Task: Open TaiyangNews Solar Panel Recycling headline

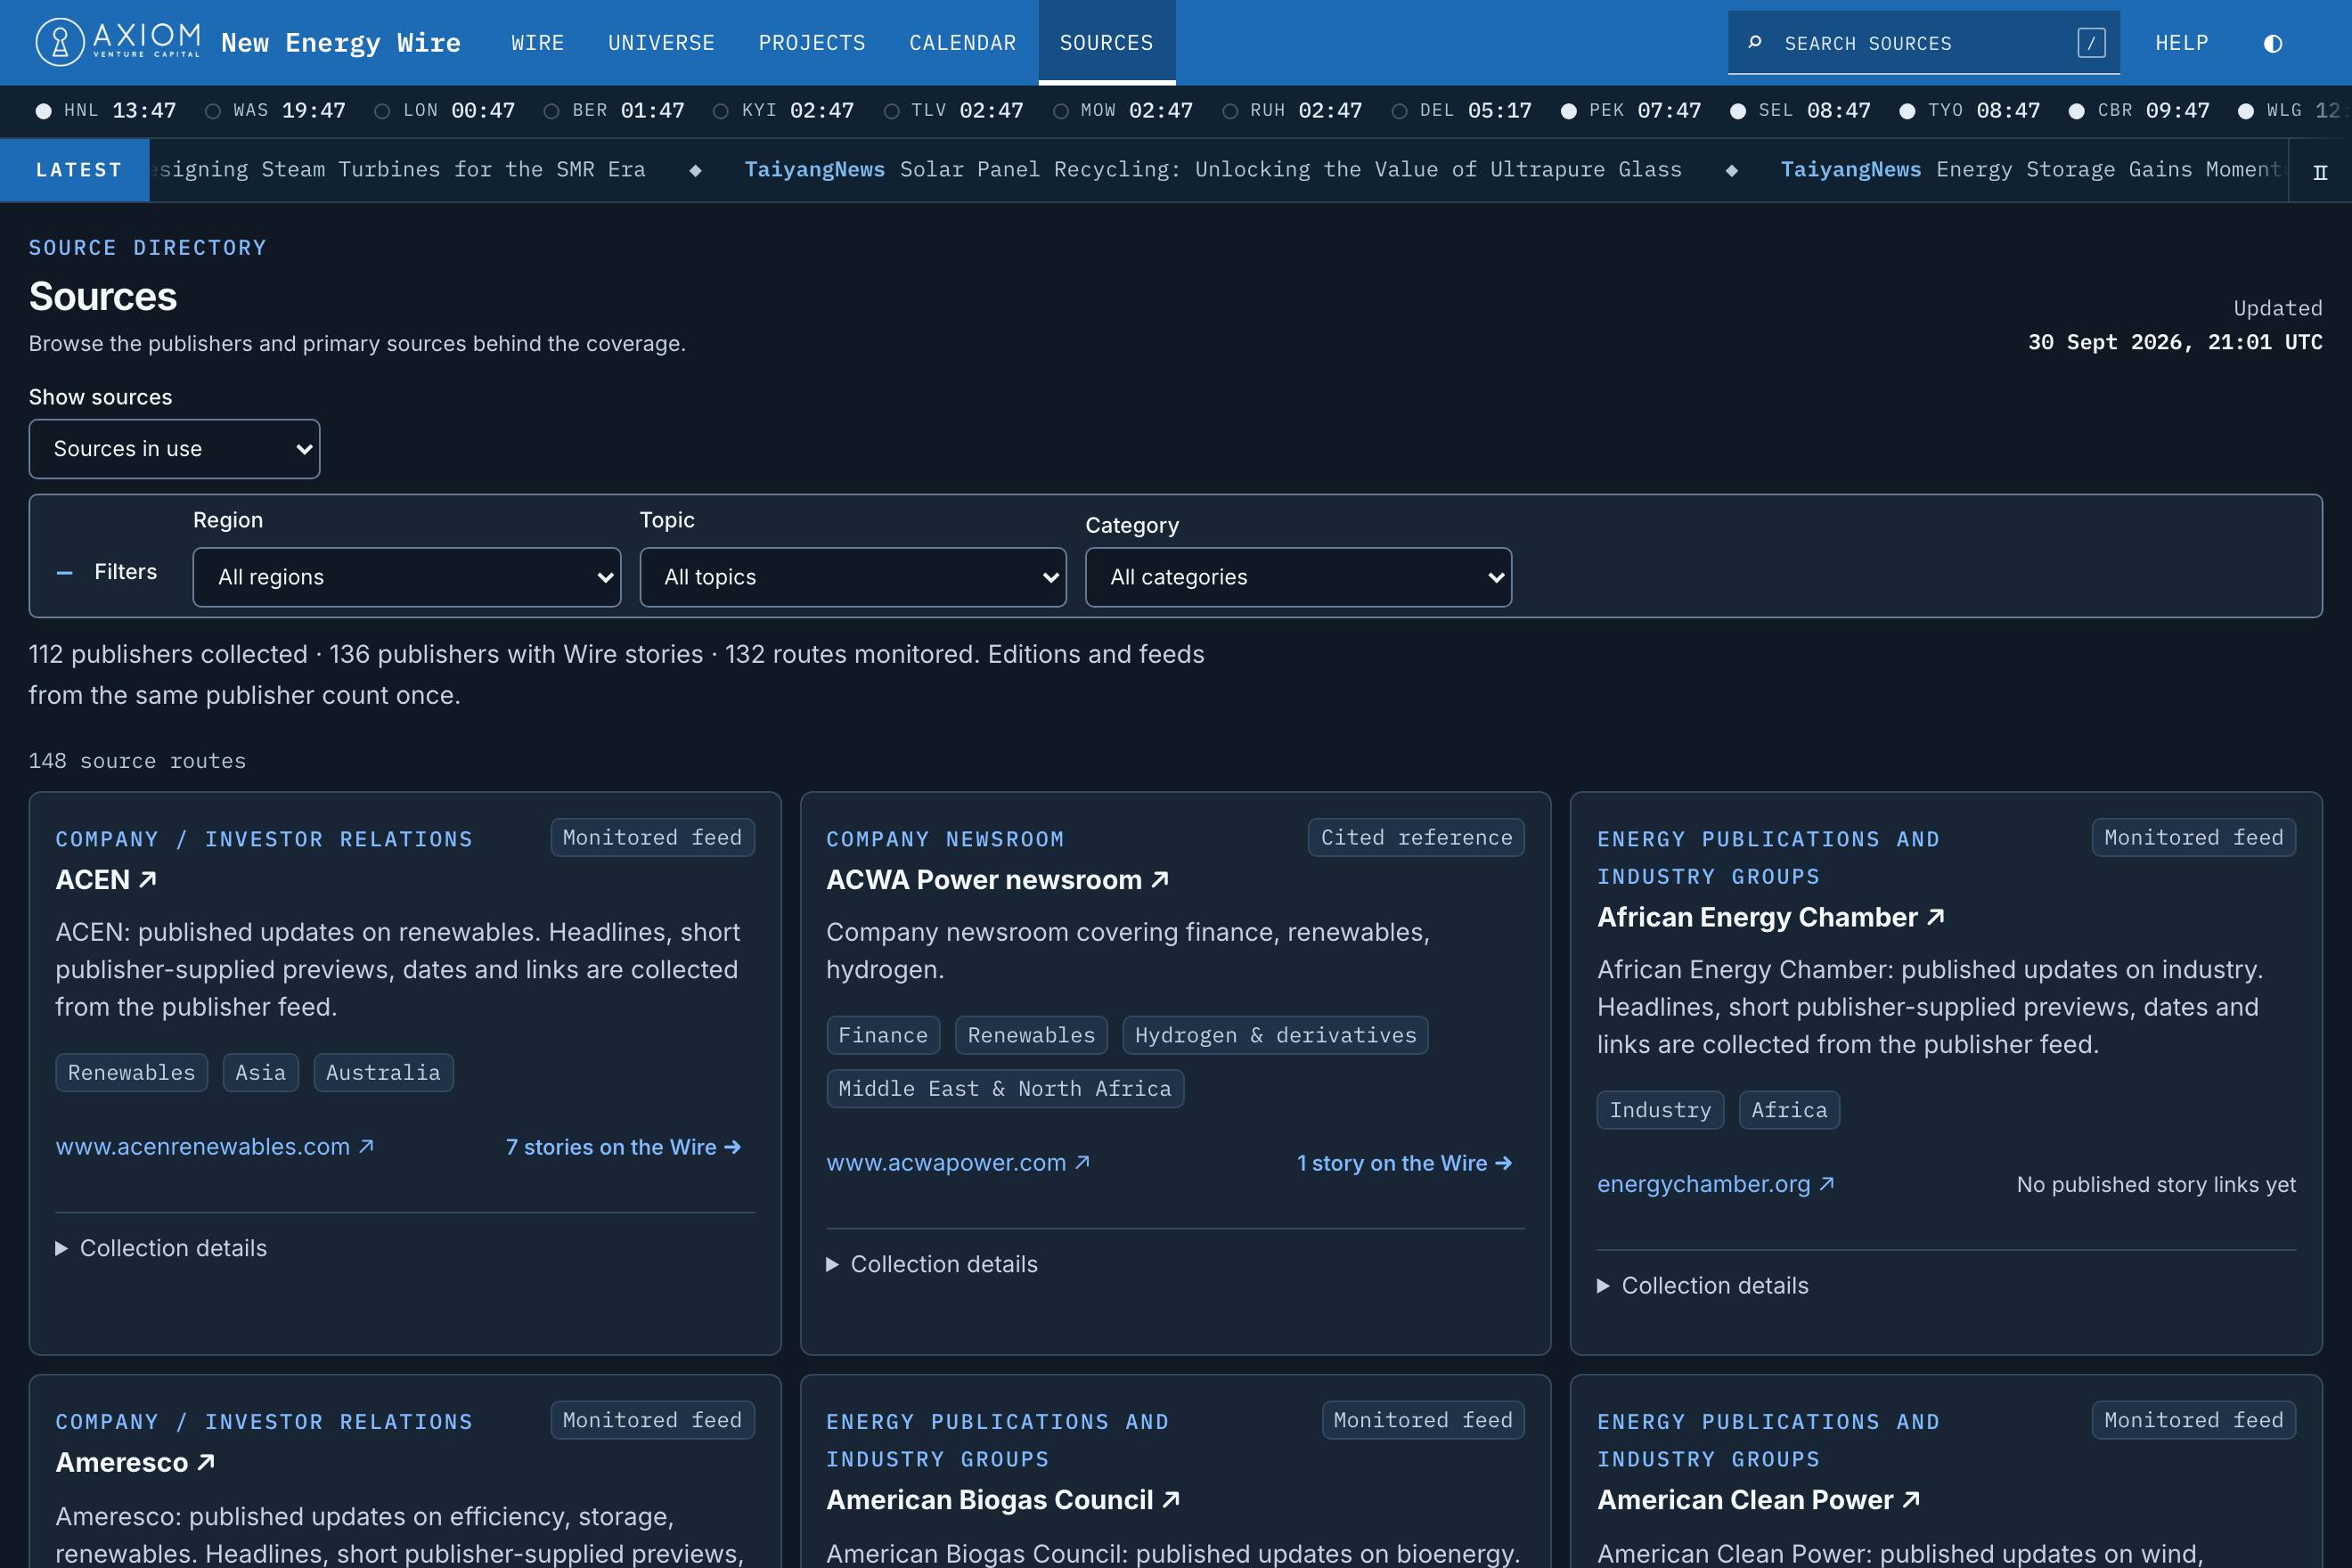Action: coord(1213,170)
